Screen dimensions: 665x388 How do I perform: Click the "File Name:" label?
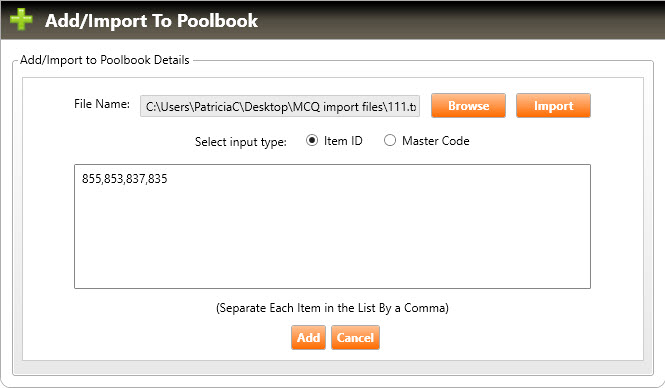pyautogui.click(x=102, y=104)
